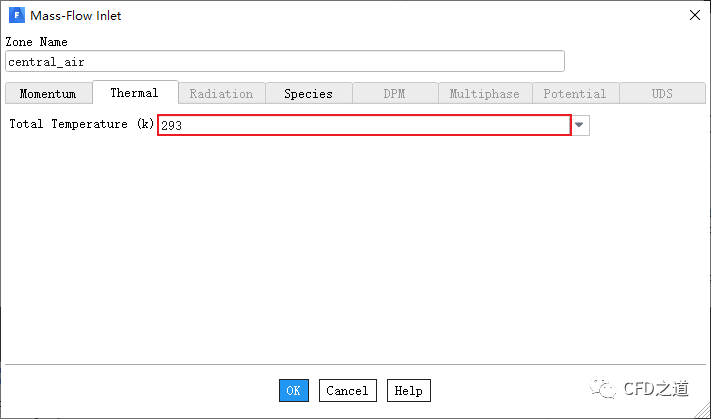Open the Radiation tab
The height and width of the screenshot is (419, 711).
click(221, 93)
